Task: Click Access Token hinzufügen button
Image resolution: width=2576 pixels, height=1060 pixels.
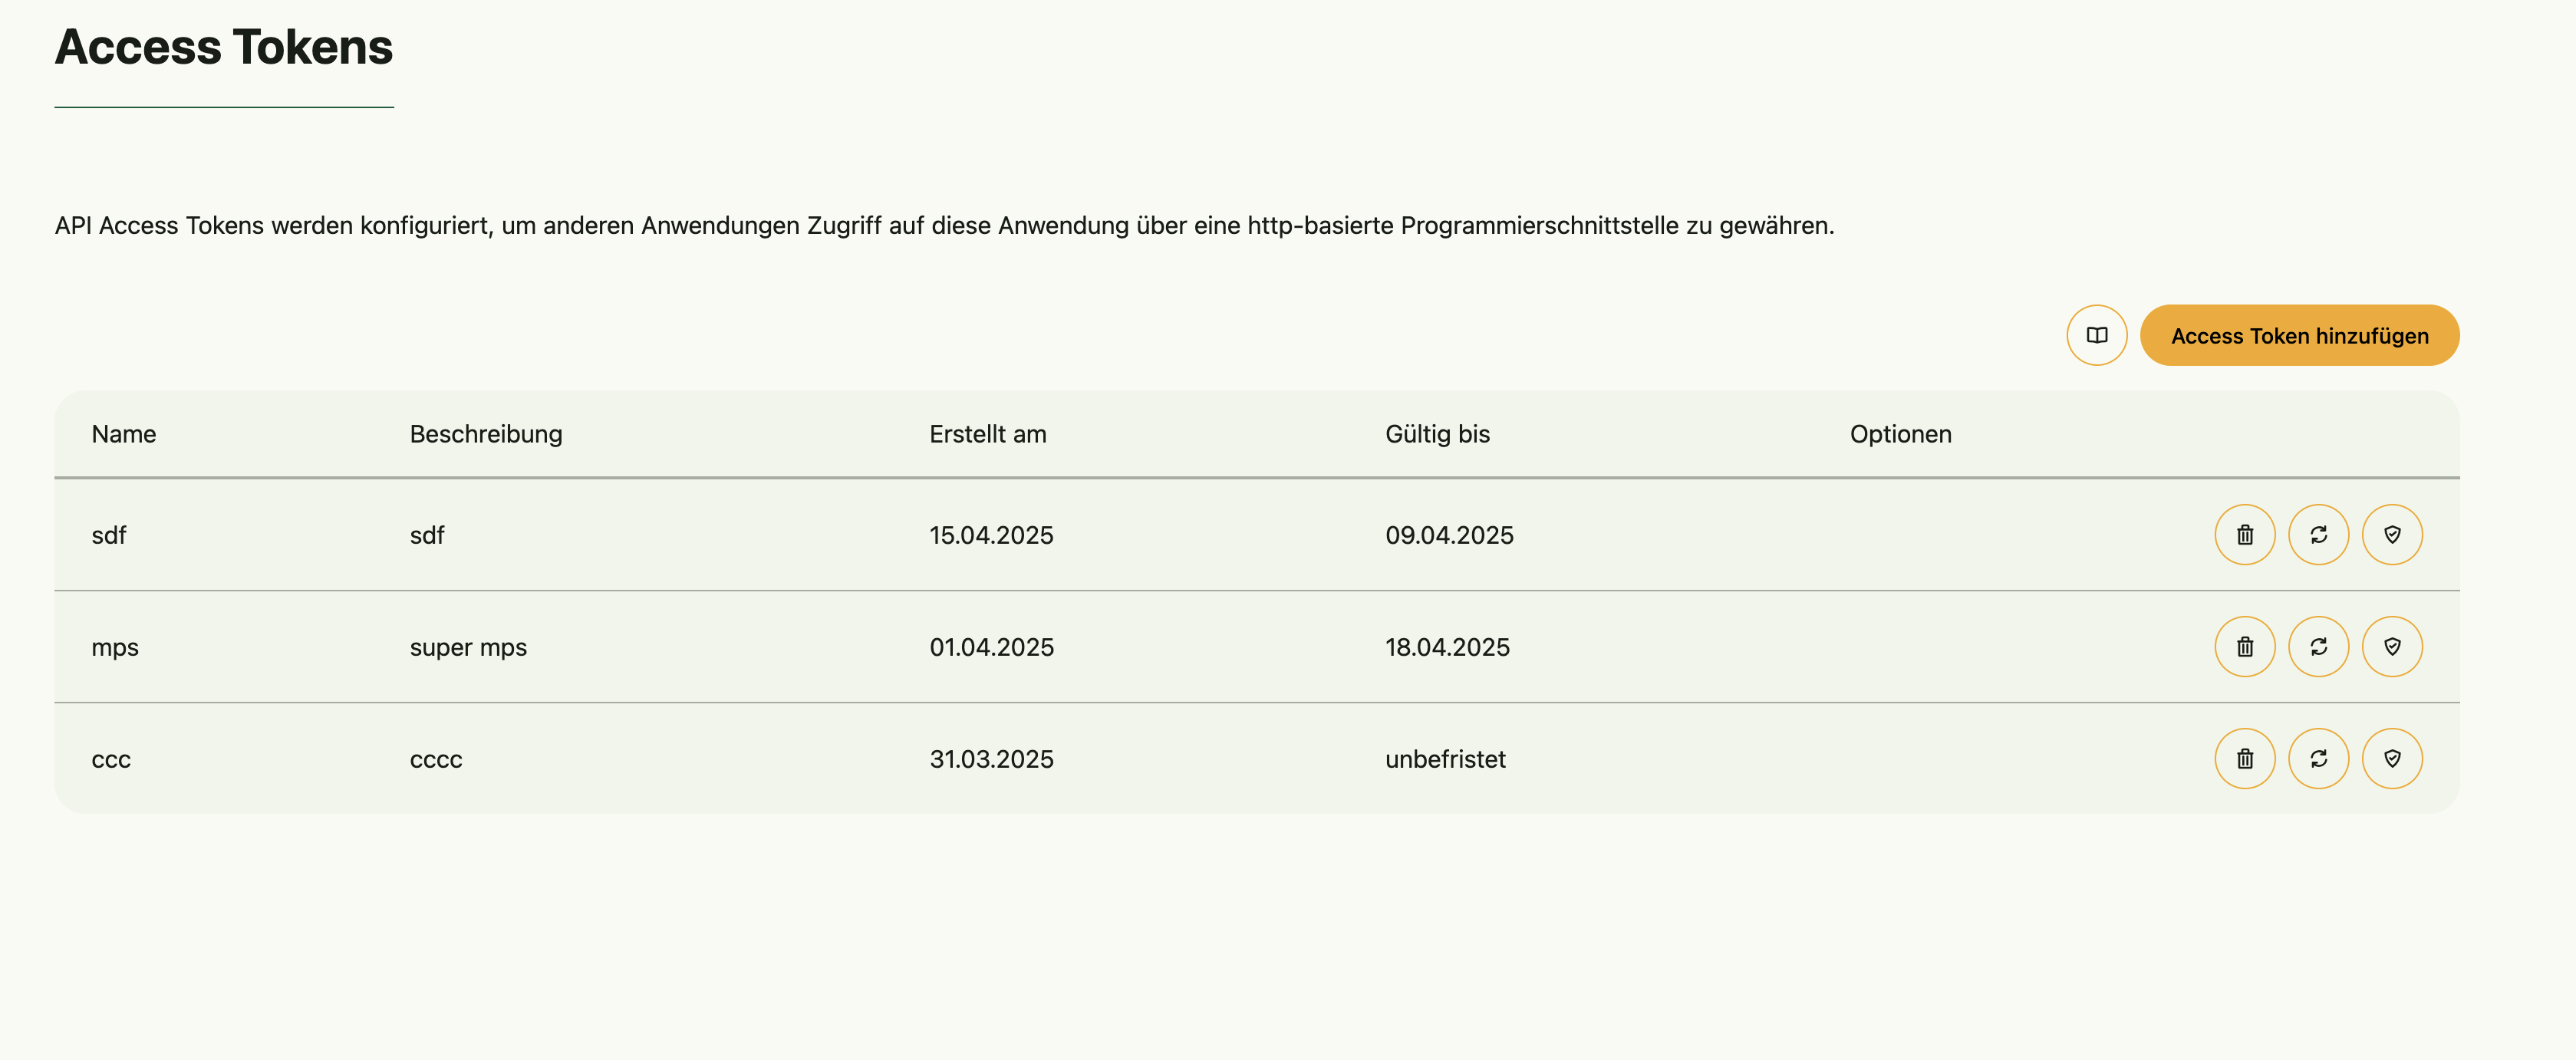Action: pyautogui.click(x=2299, y=335)
